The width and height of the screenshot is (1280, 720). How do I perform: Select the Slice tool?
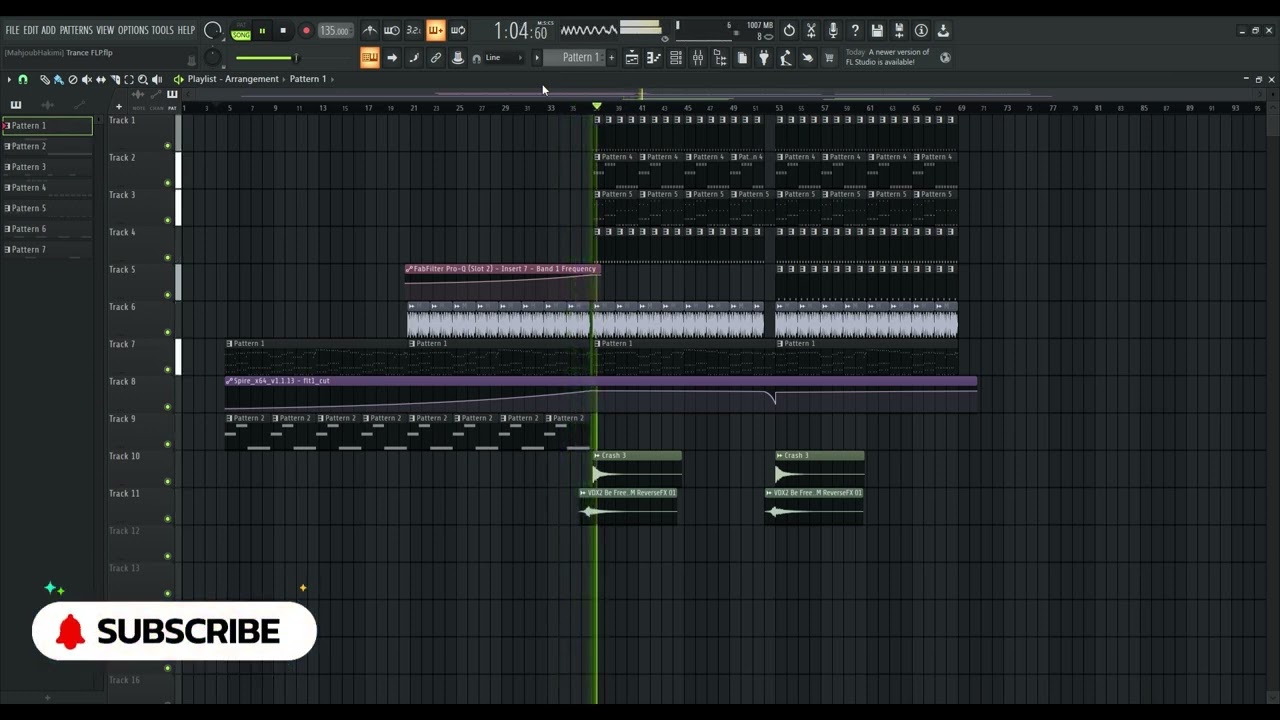115,79
